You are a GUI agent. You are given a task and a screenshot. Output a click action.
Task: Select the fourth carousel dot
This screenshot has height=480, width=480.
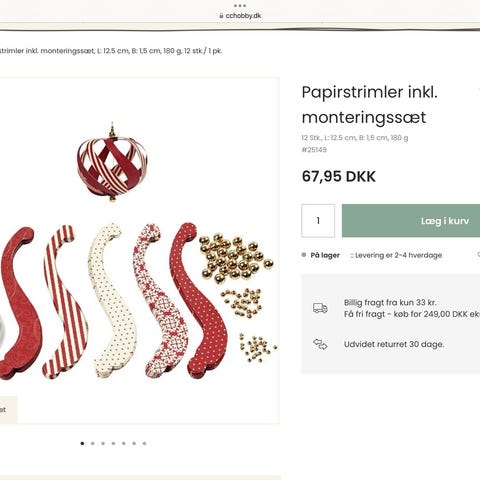(x=113, y=443)
